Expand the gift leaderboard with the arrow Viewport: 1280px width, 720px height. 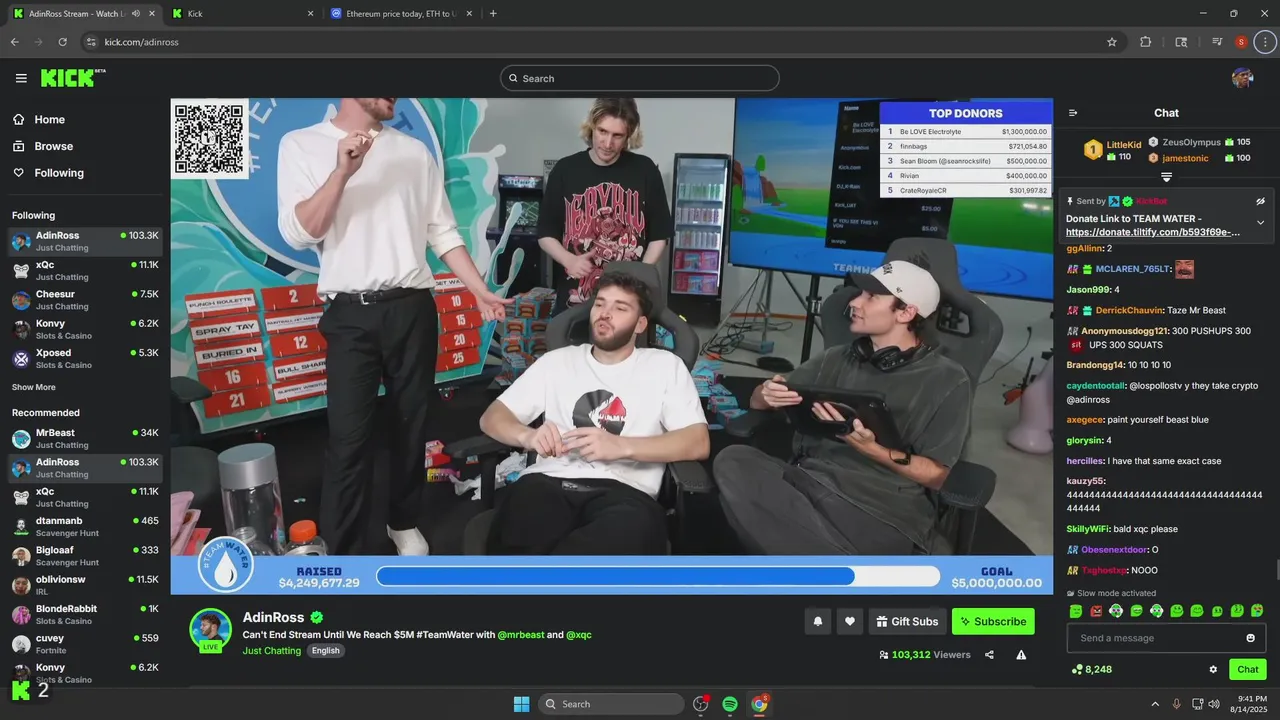point(1166,177)
